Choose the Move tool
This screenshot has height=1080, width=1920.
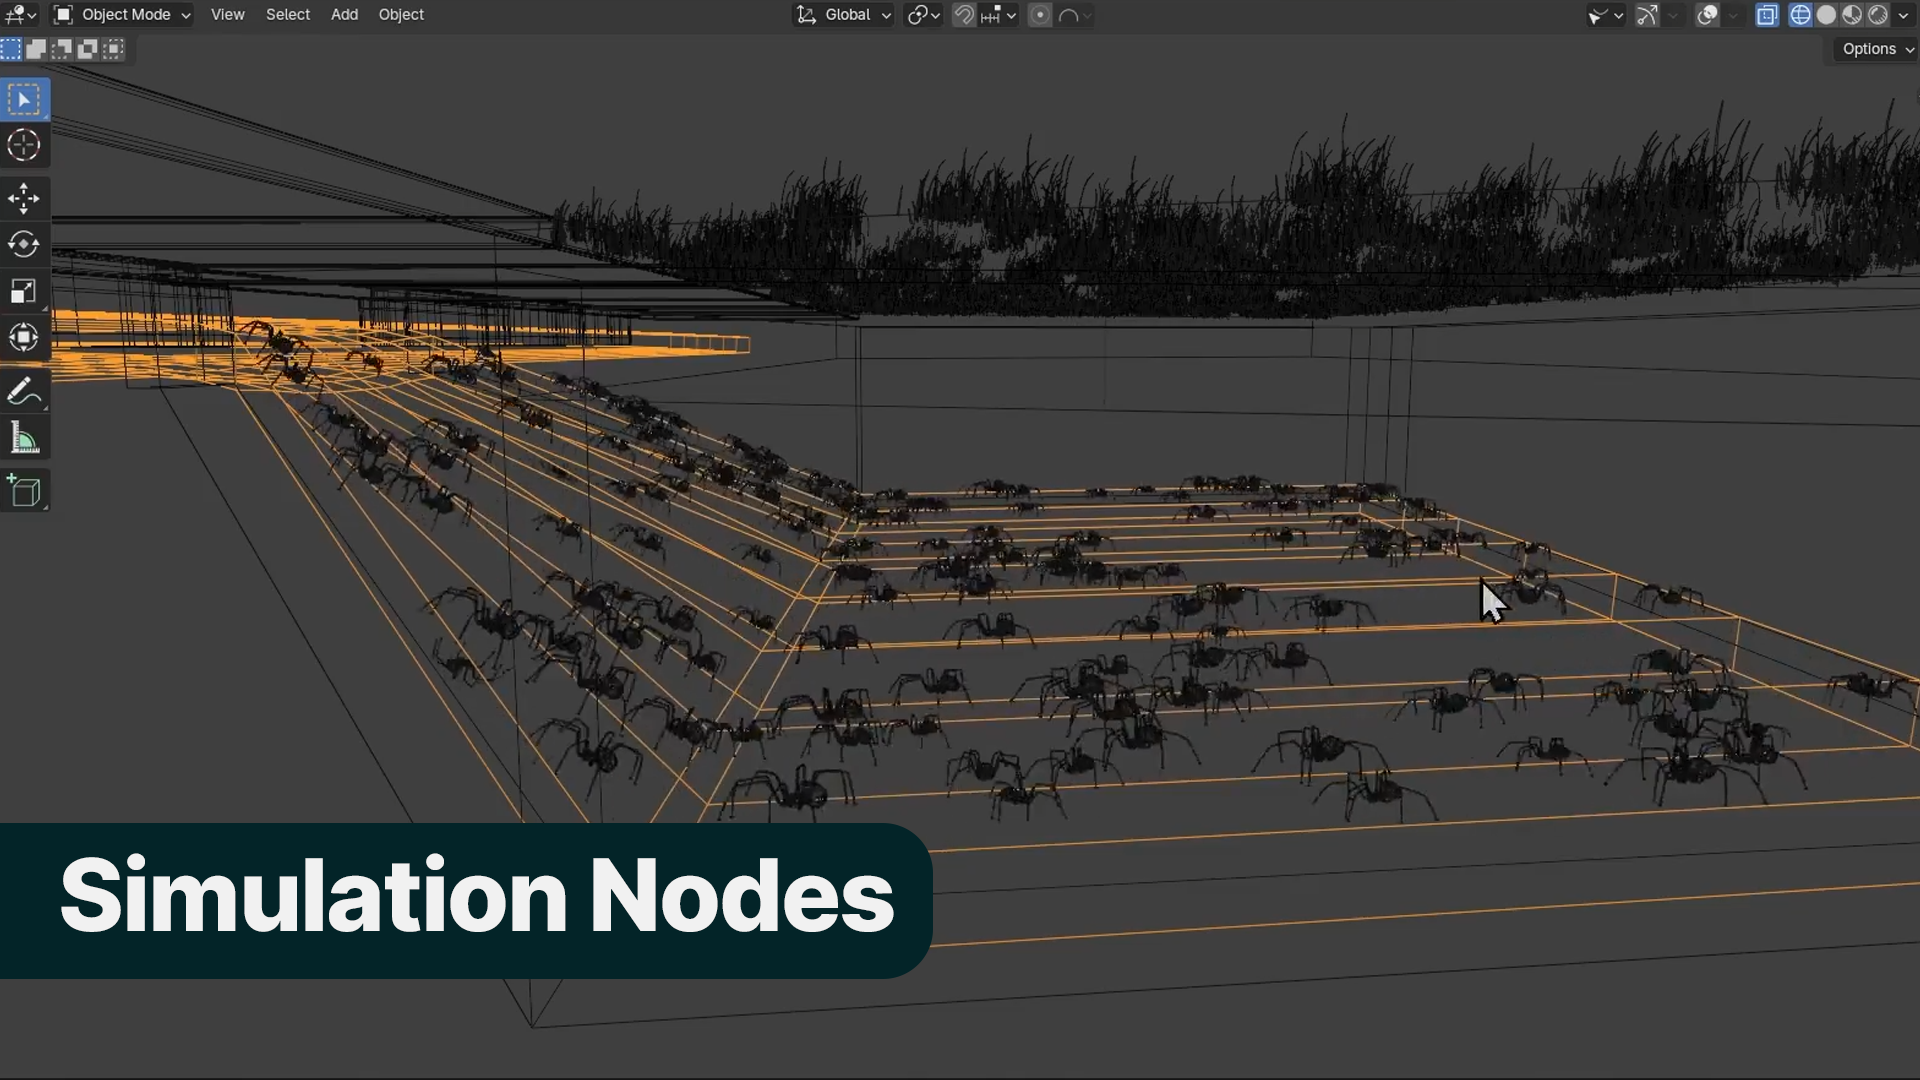[24, 198]
